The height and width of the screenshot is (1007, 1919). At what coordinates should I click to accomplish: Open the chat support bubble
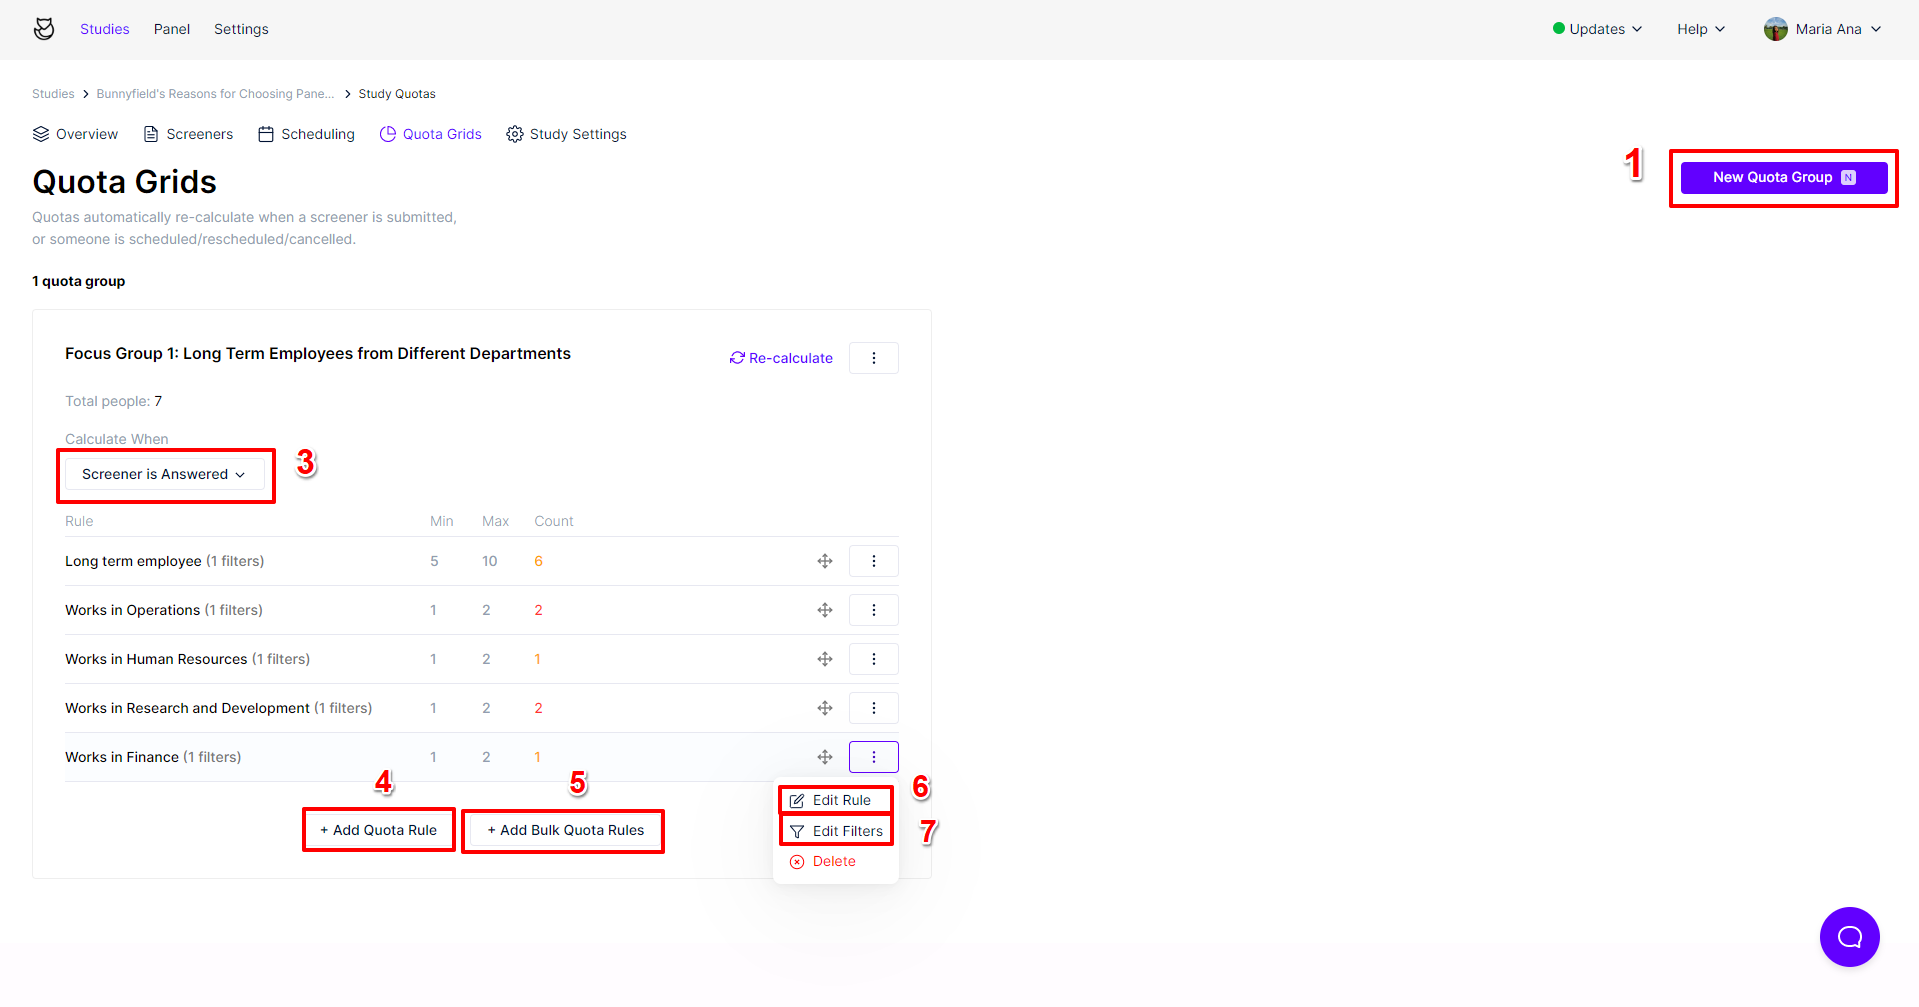pos(1849,937)
